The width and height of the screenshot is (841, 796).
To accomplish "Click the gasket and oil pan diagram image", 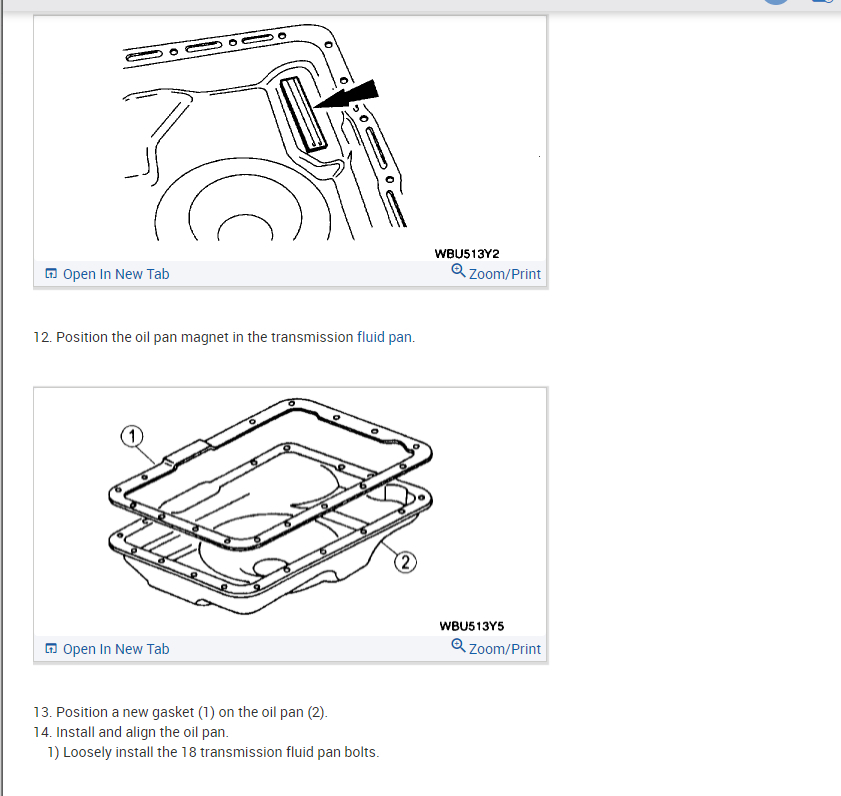I will click(x=290, y=512).
